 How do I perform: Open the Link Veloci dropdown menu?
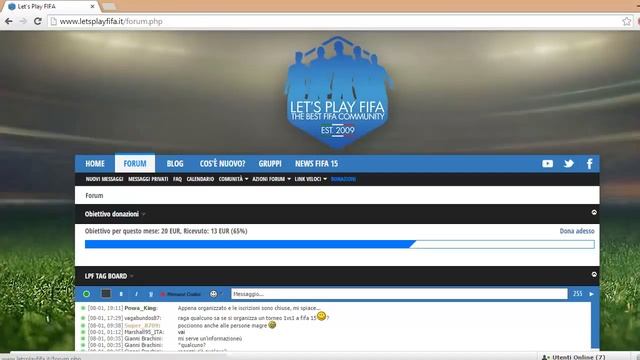pos(311,179)
